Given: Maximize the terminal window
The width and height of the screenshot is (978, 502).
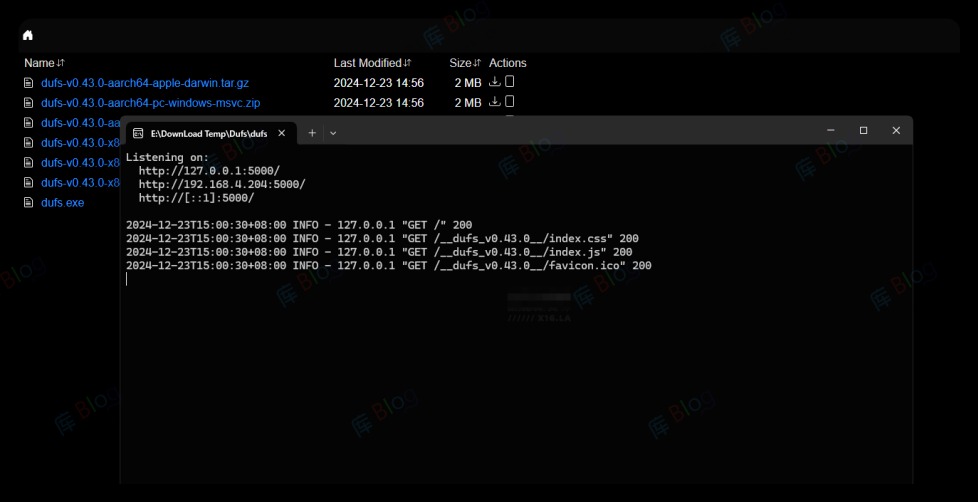Looking at the screenshot, I should click(863, 130).
